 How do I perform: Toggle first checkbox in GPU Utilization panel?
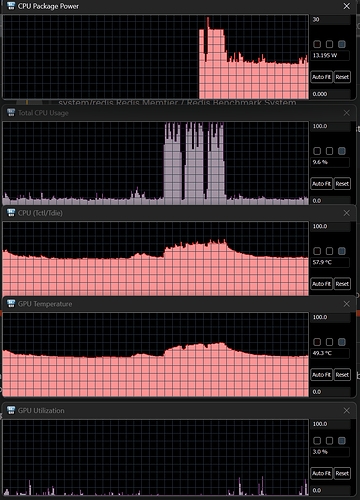point(317,441)
